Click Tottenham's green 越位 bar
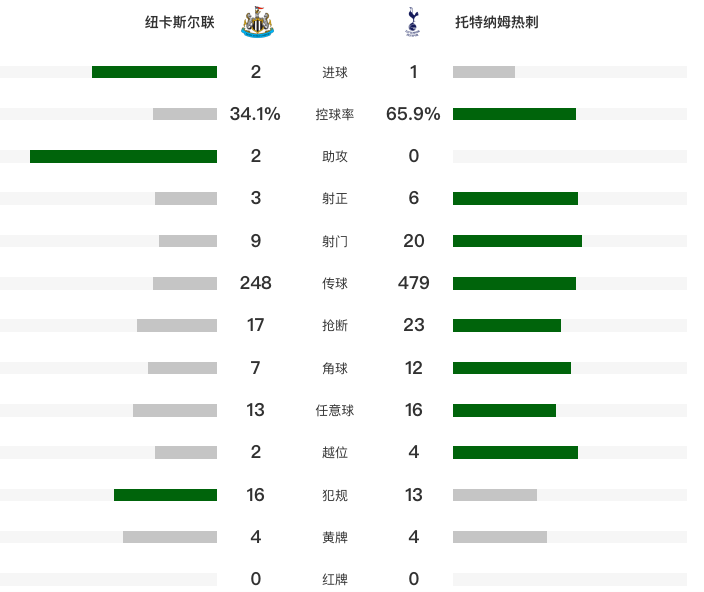Image resolution: width=704 pixels, height=592 pixels. (x=515, y=452)
